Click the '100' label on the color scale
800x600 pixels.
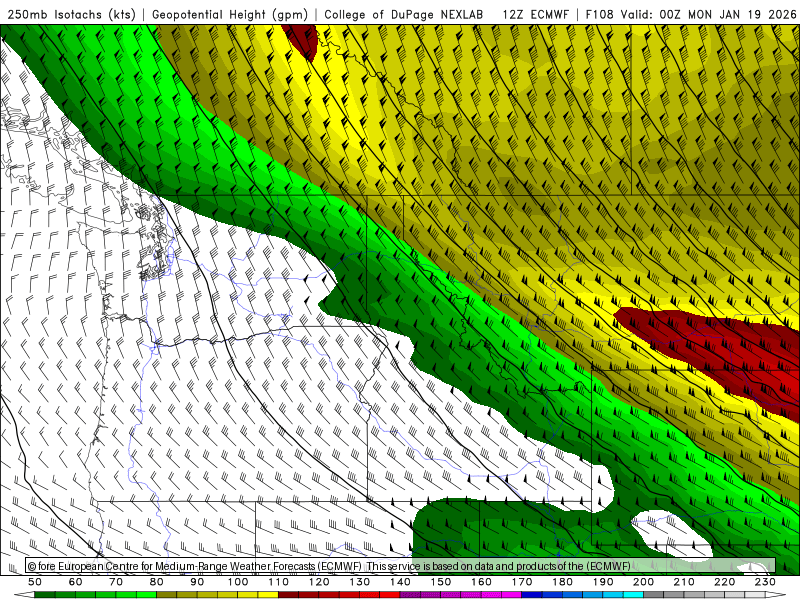pyautogui.click(x=238, y=582)
